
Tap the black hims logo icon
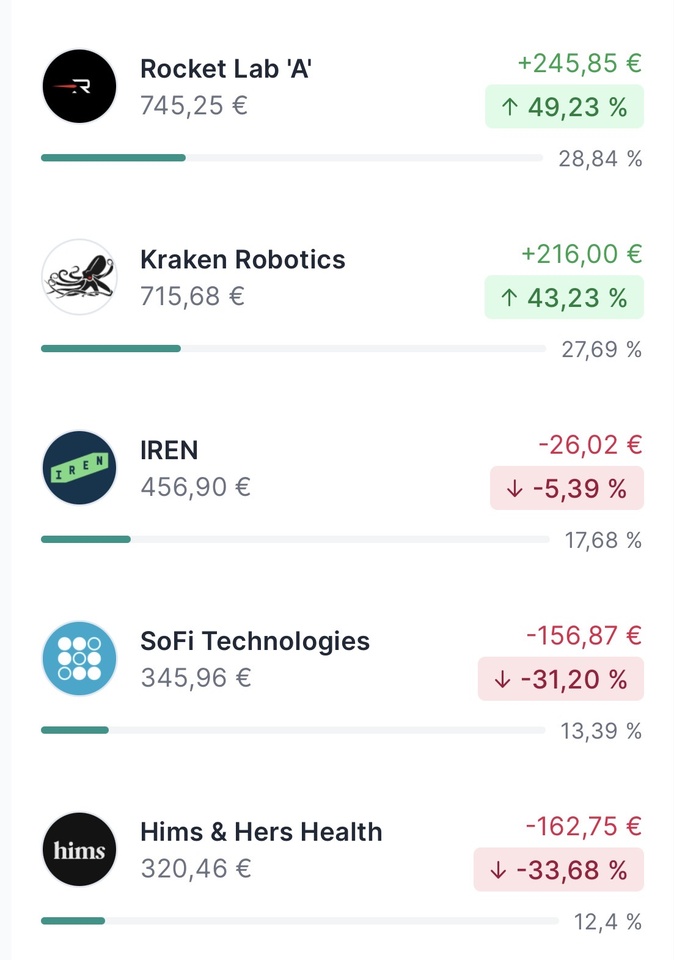tap(79, 850)
